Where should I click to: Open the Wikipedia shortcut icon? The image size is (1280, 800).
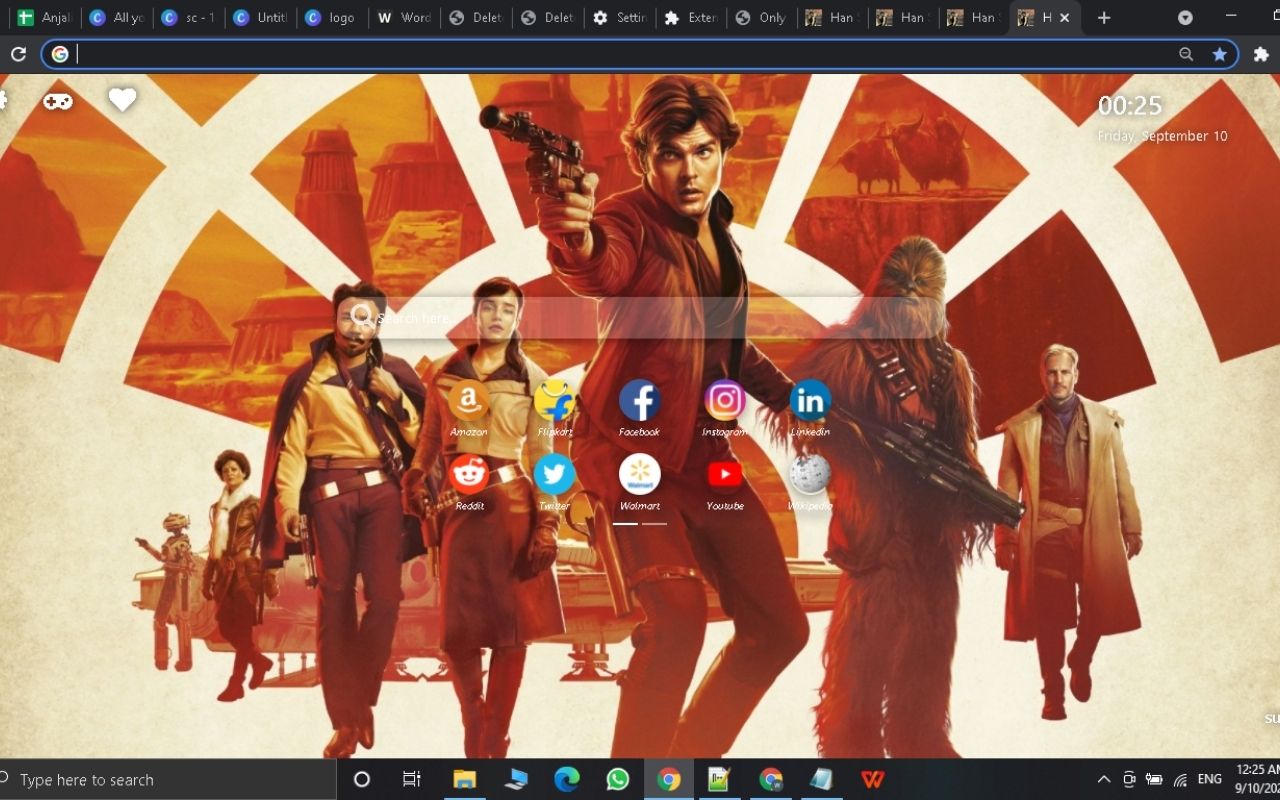[x=810, y=474]
